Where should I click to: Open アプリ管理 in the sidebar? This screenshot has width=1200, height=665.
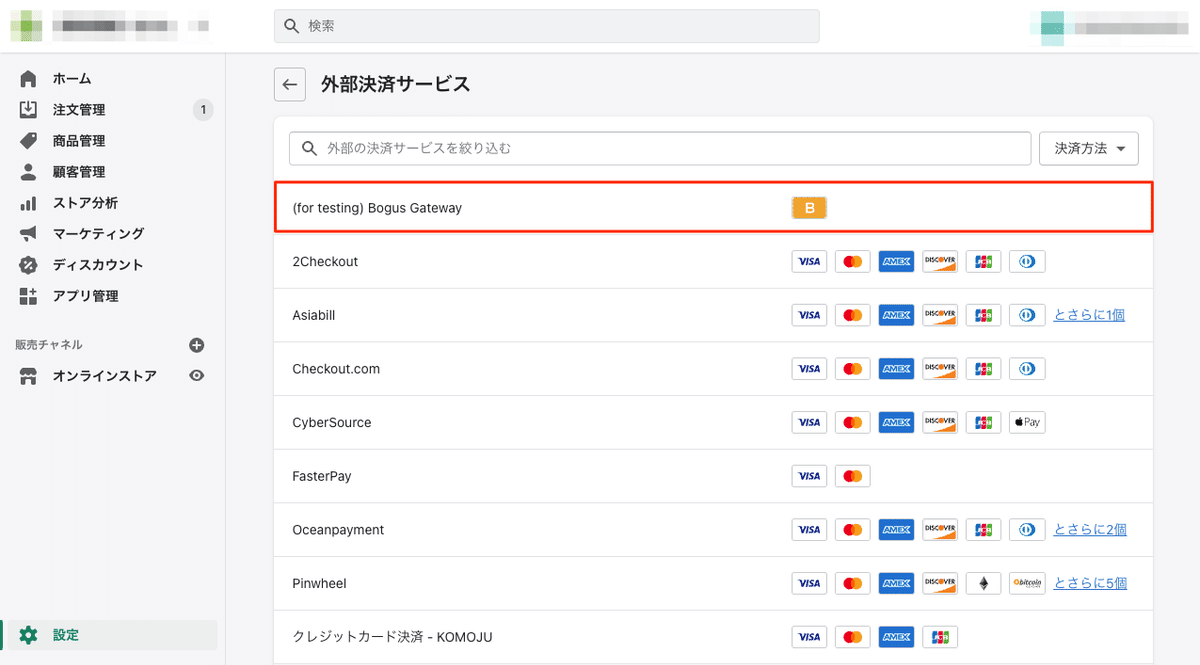[85, 296]
